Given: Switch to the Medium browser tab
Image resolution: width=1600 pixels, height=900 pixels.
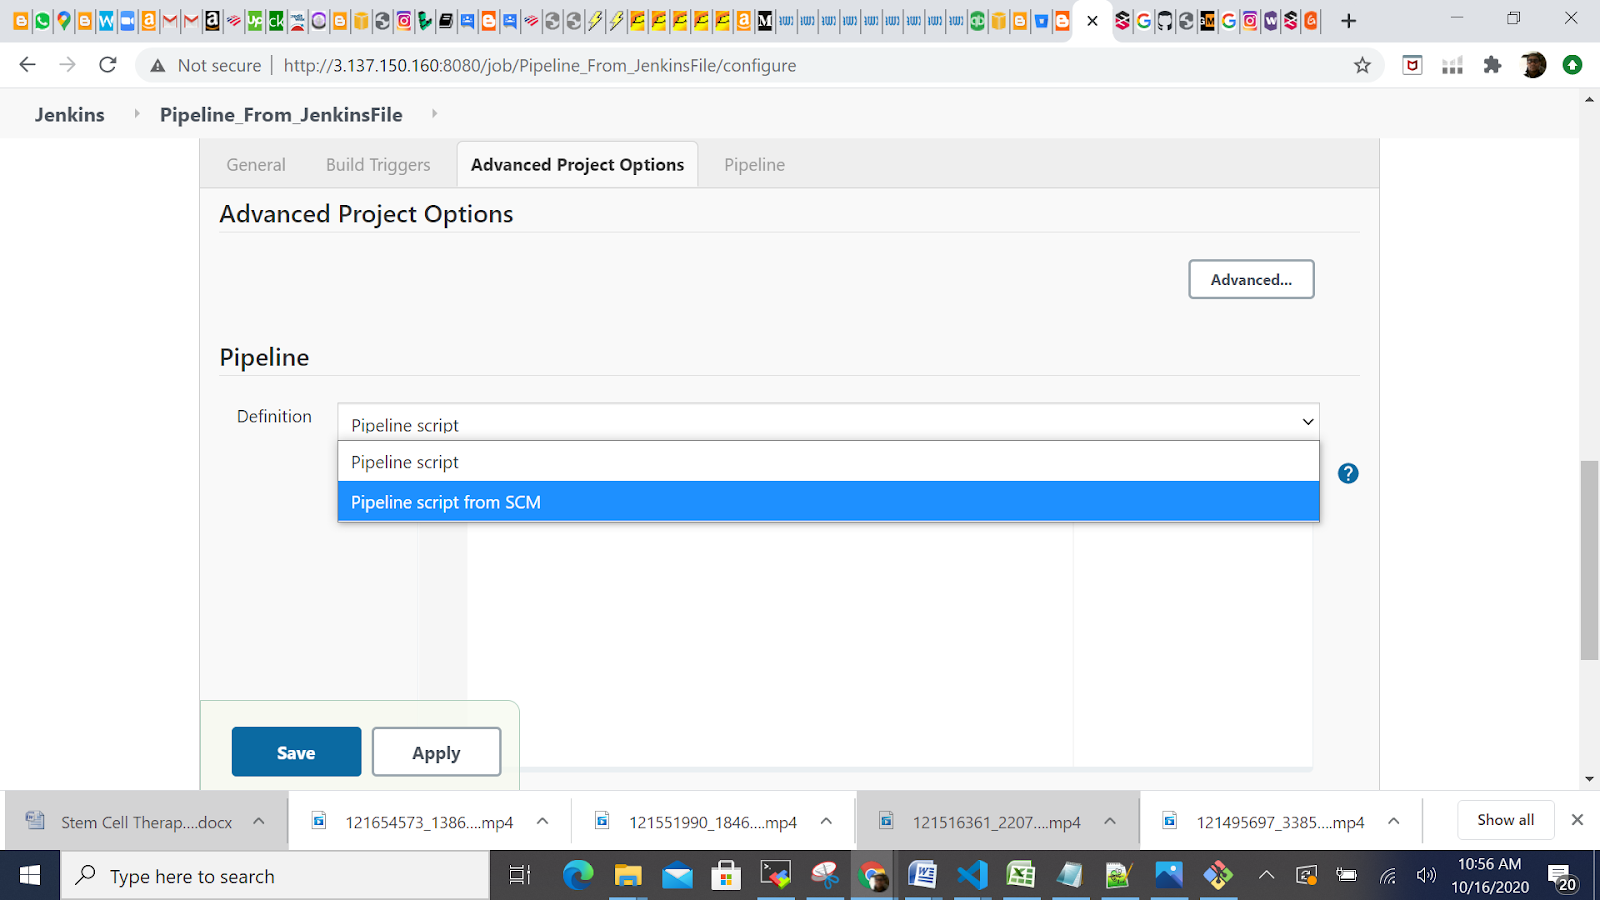Looking at the screenshot, I should pyautogui.click(x=765, y=21).
